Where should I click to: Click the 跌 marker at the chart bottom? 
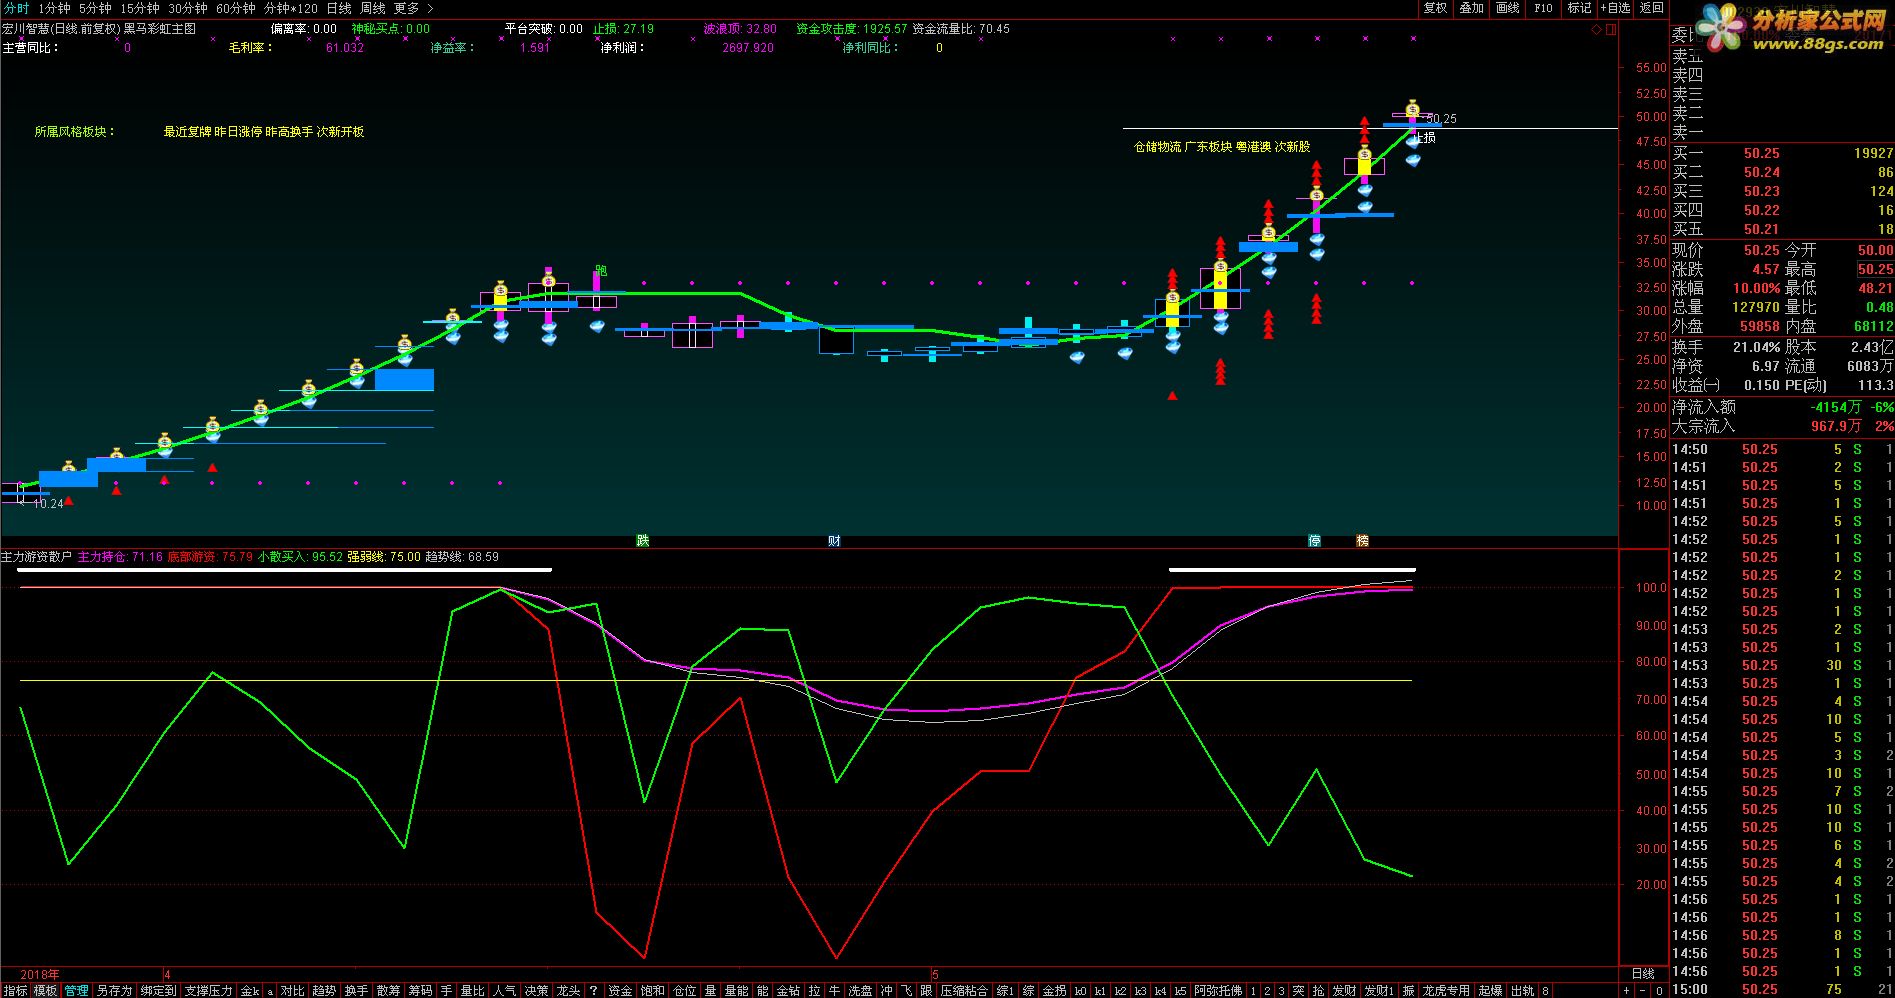coord(643,541)
